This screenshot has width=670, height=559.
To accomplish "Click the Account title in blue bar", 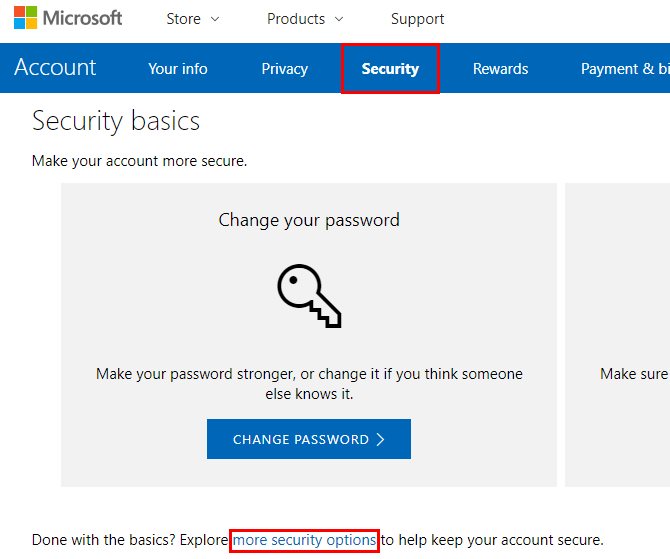I will point(55,68).
